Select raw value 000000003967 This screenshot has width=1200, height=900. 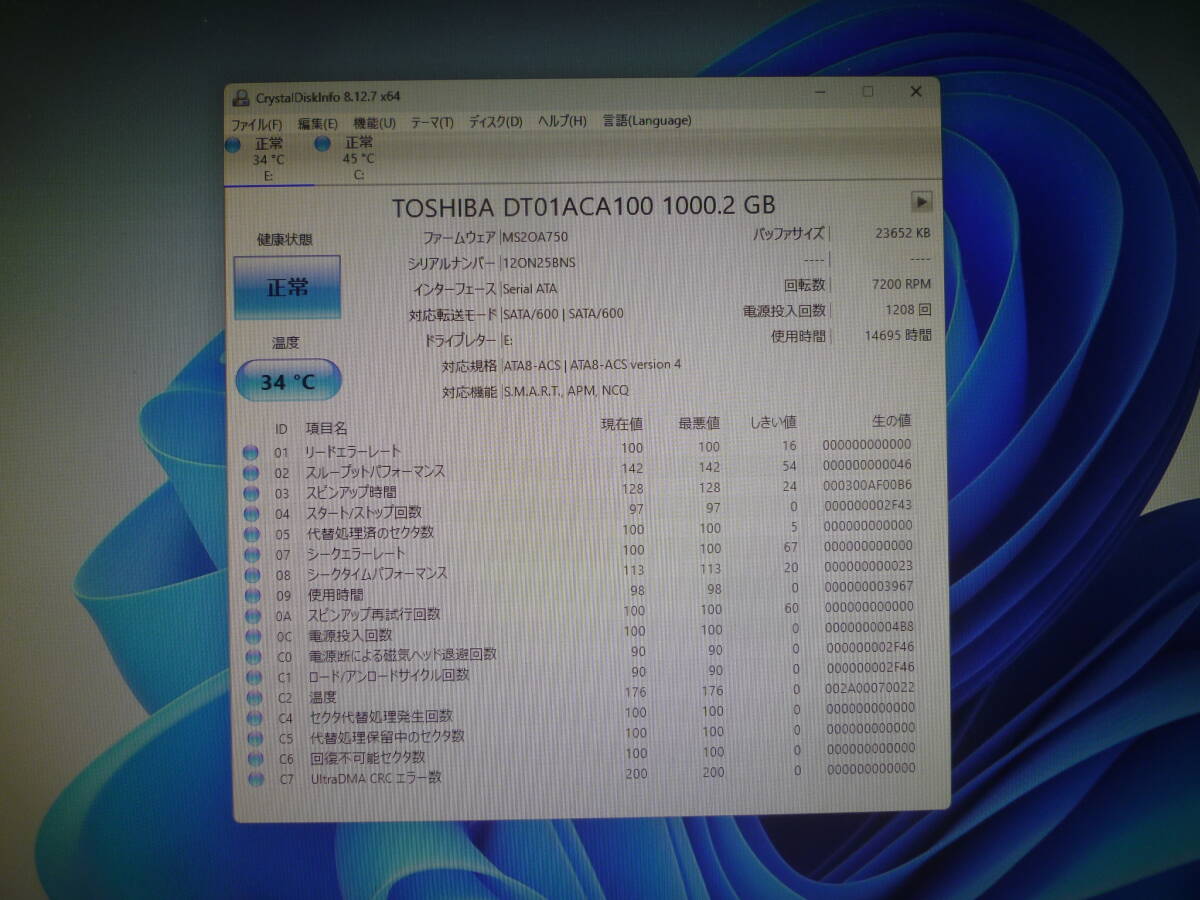[x=868, y=586]
